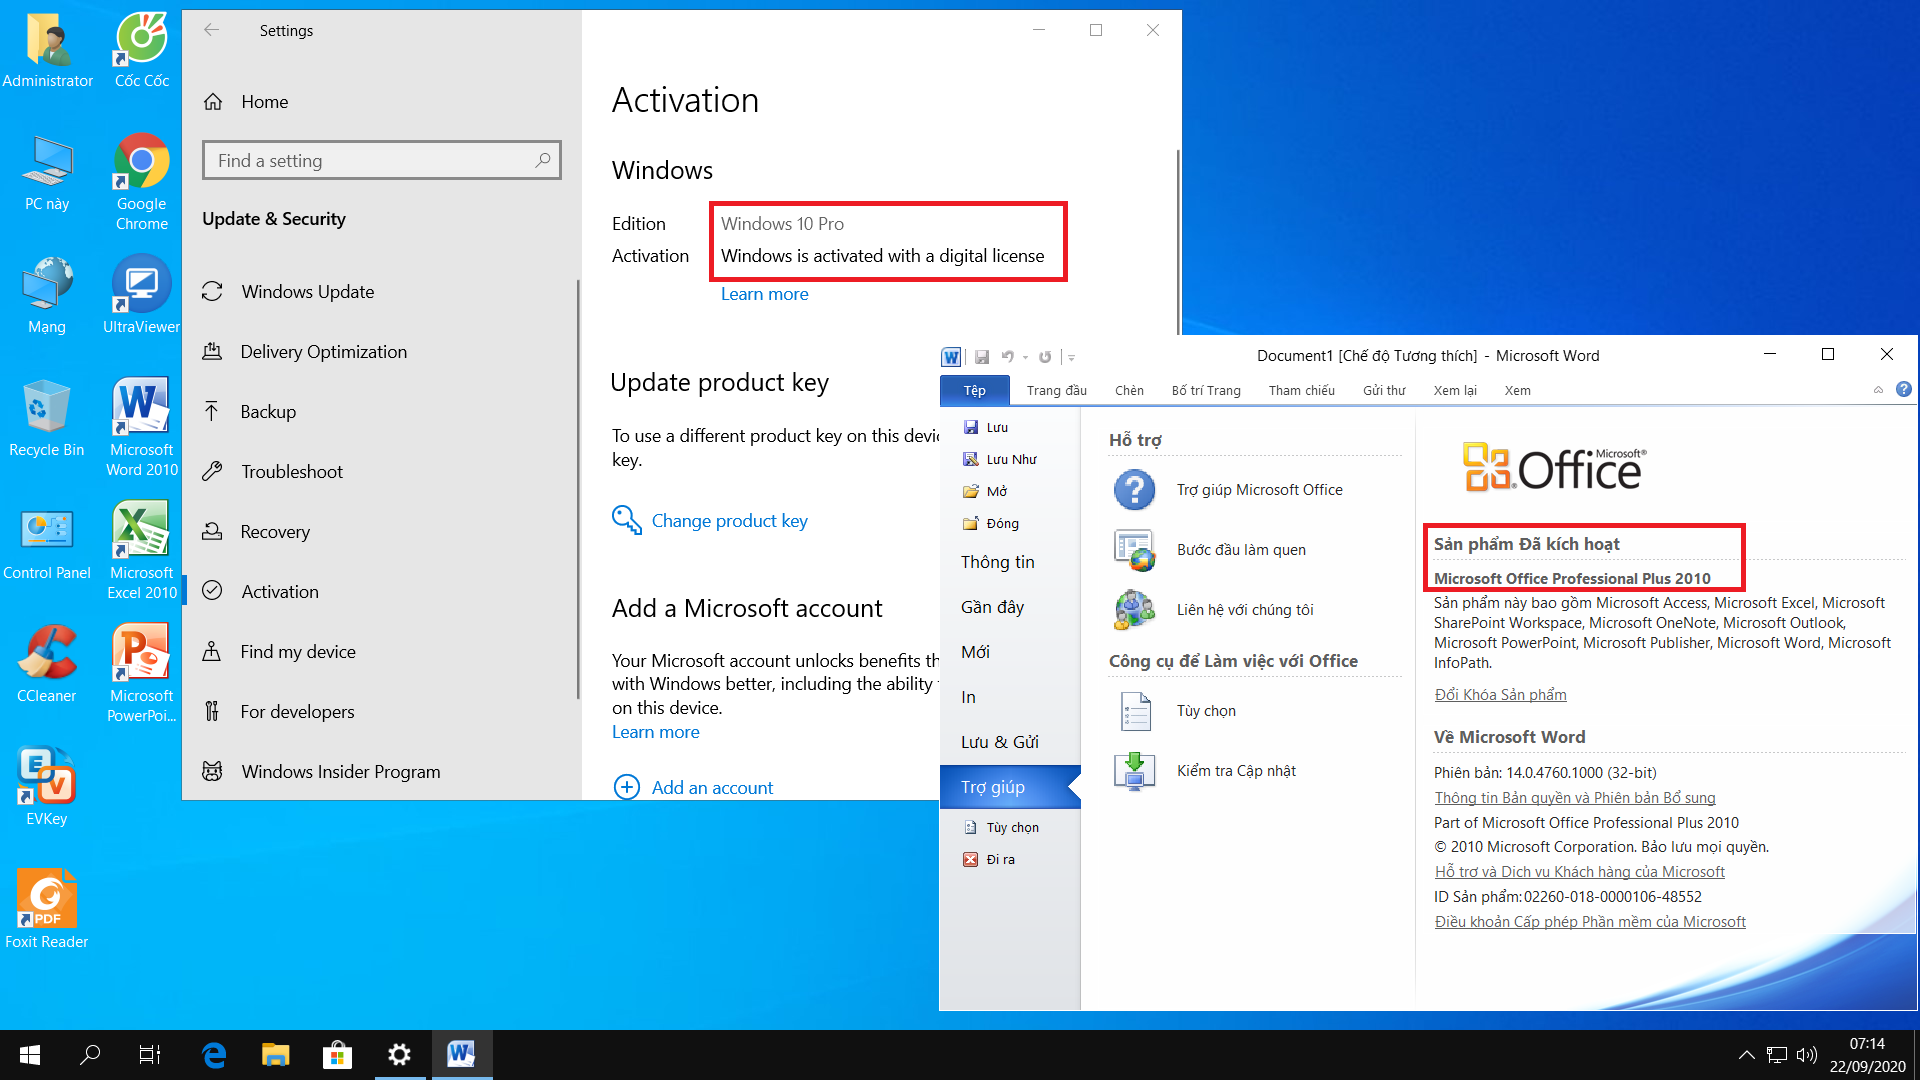Open Google Chrome desktop shortcut

tap(141, 182)
